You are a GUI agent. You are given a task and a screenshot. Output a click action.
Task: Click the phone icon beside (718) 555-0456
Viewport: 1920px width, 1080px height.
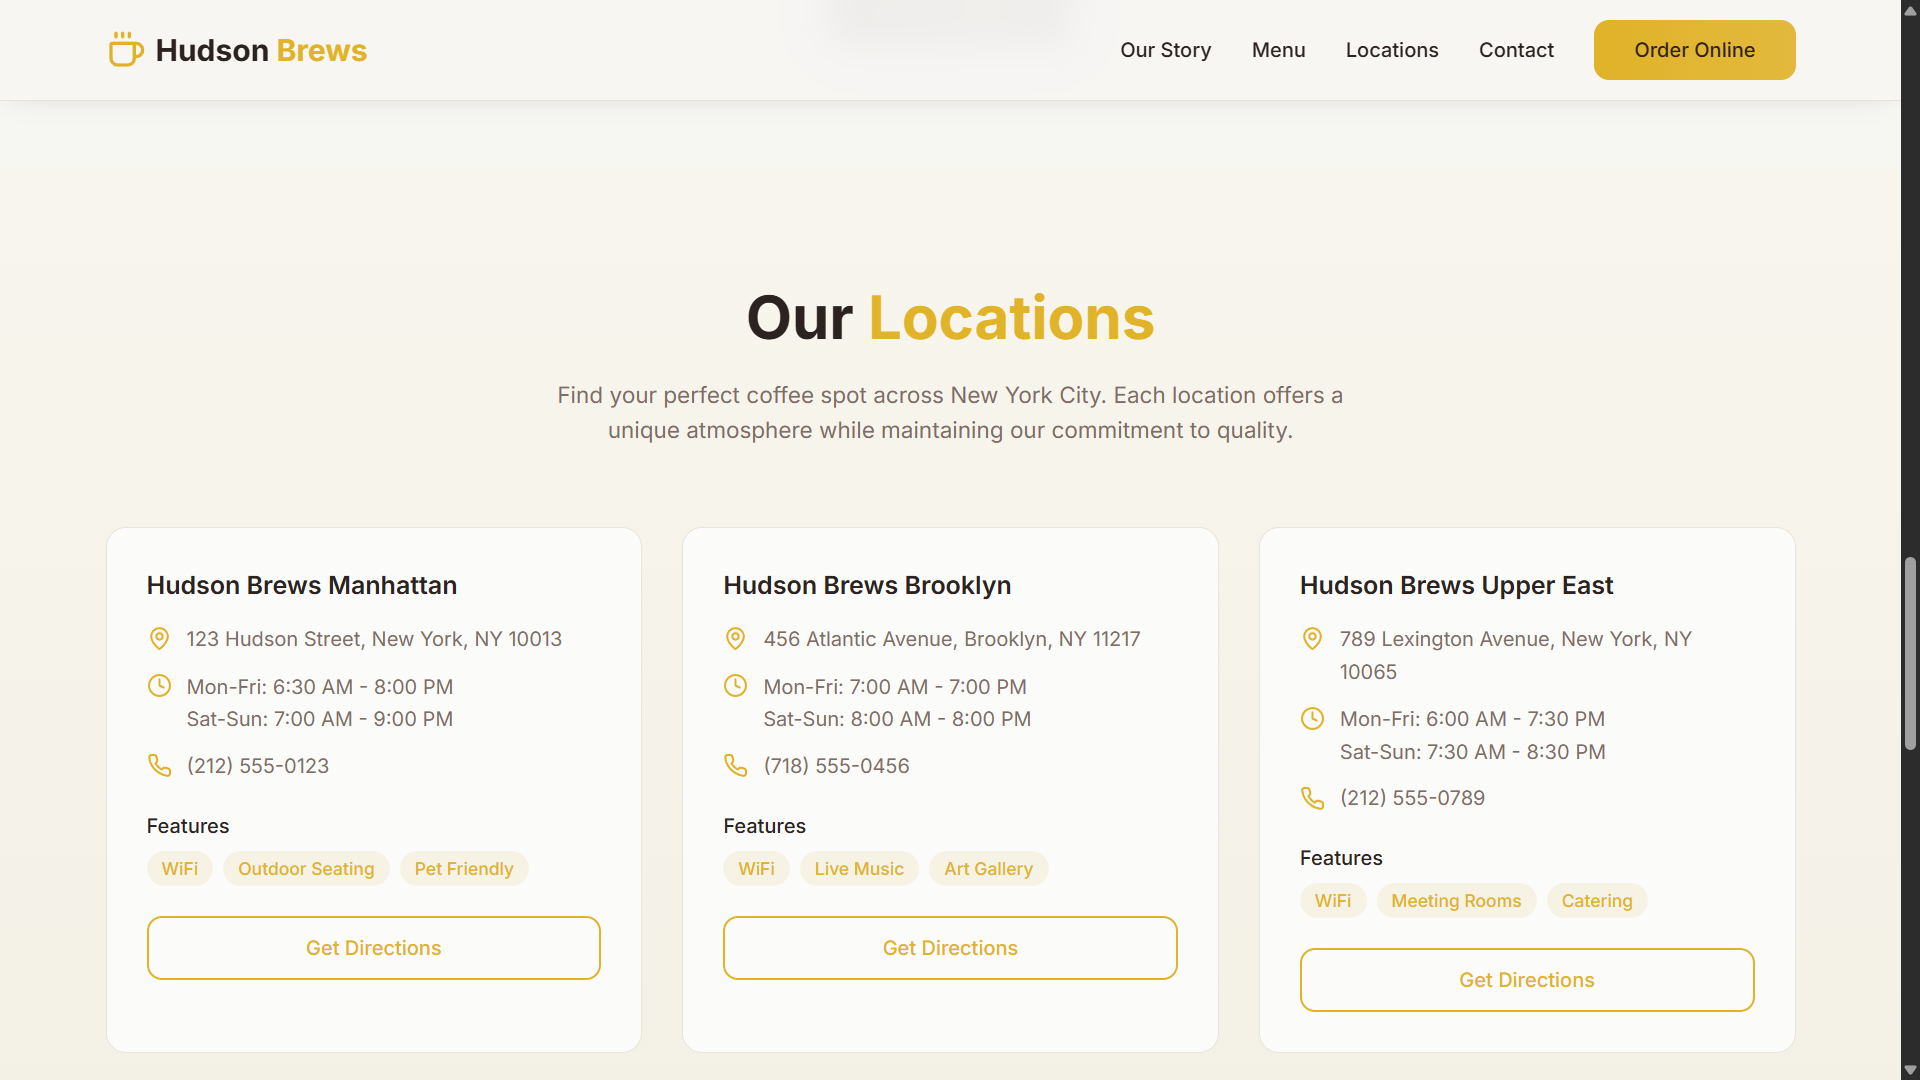tap(735, 765)
